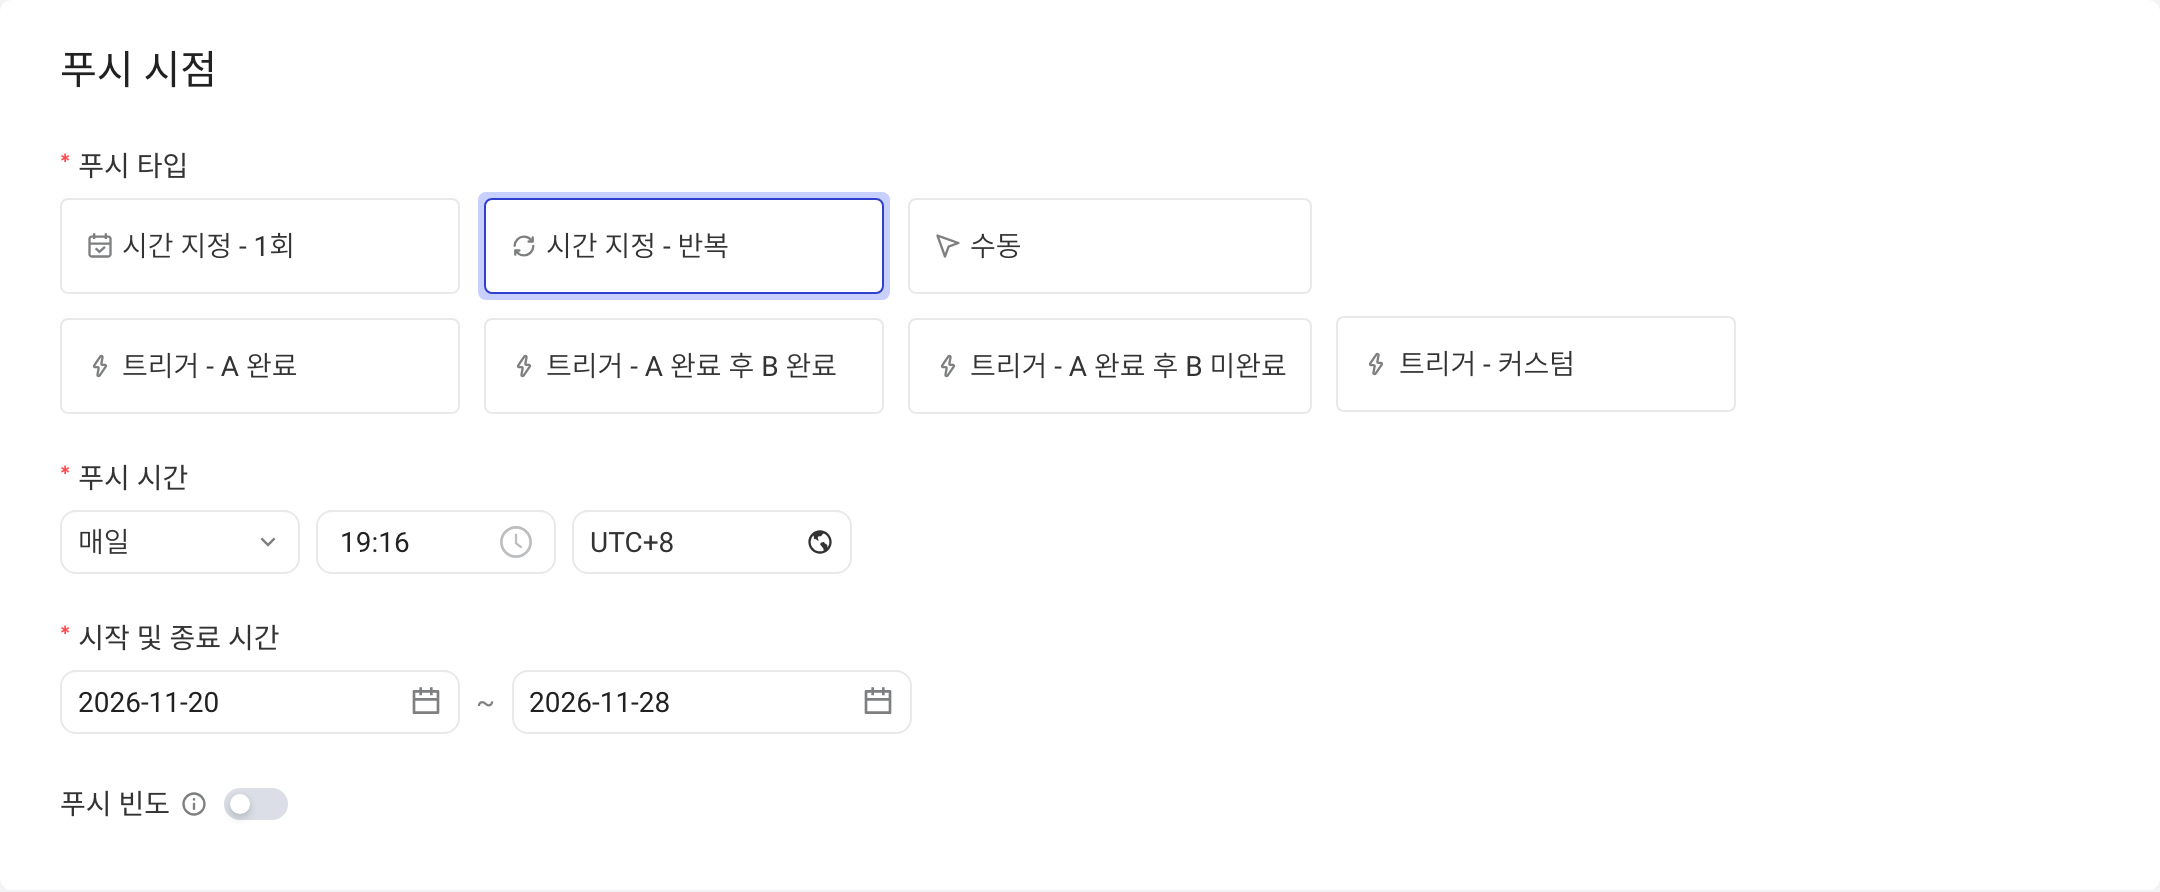Open the UTC+8 timezone selector

pyautogui.click(x=712, y=542)
